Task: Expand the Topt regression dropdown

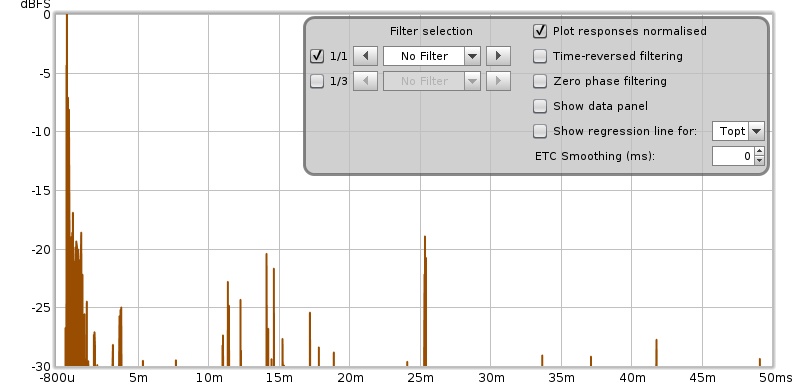Action: point(738,131)
